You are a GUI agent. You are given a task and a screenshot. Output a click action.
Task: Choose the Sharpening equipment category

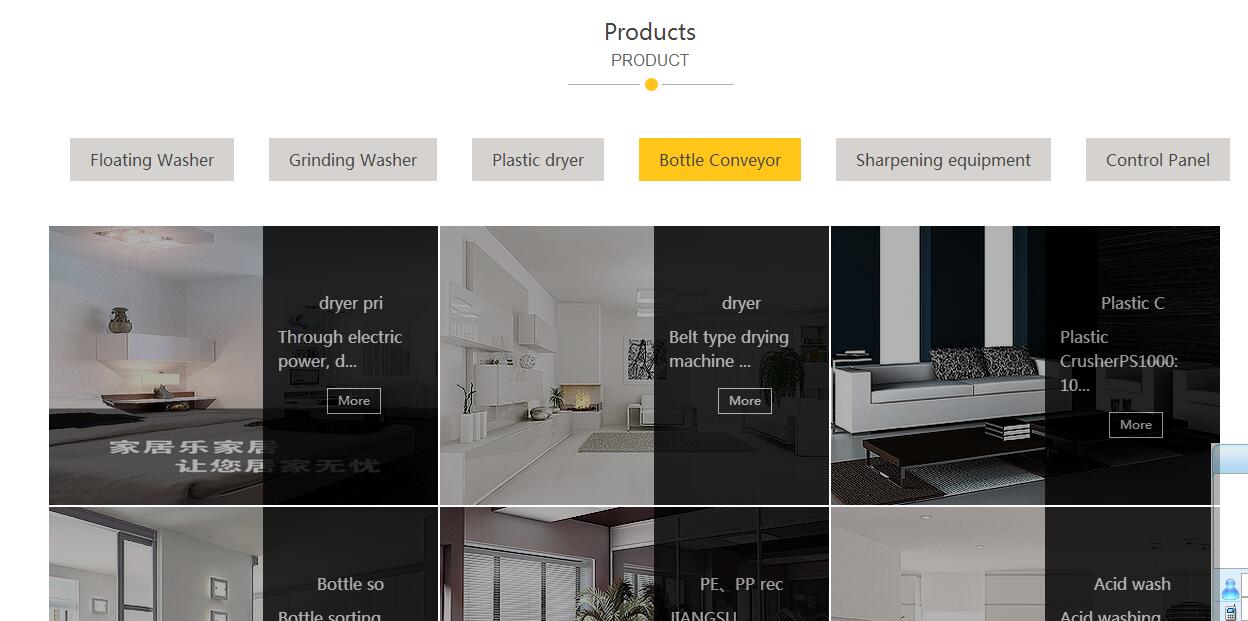point(943,160)
